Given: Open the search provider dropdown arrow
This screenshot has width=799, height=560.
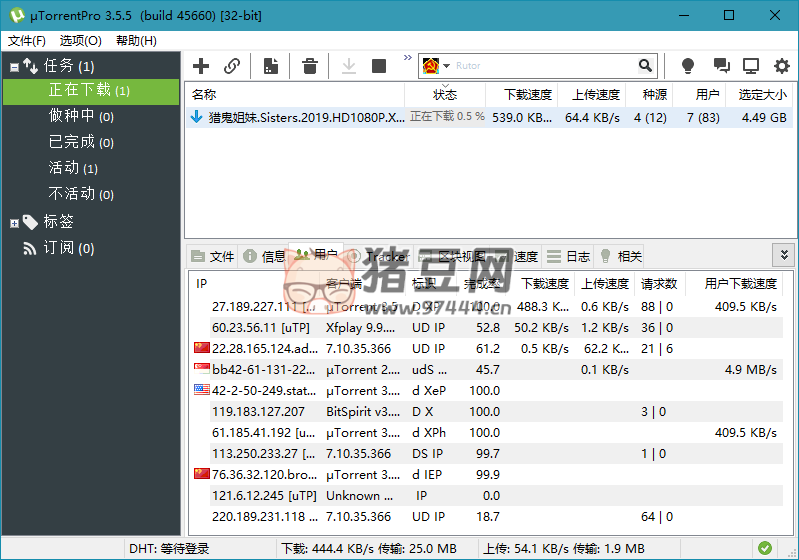Looking at the screenshot, I should 447,66.
